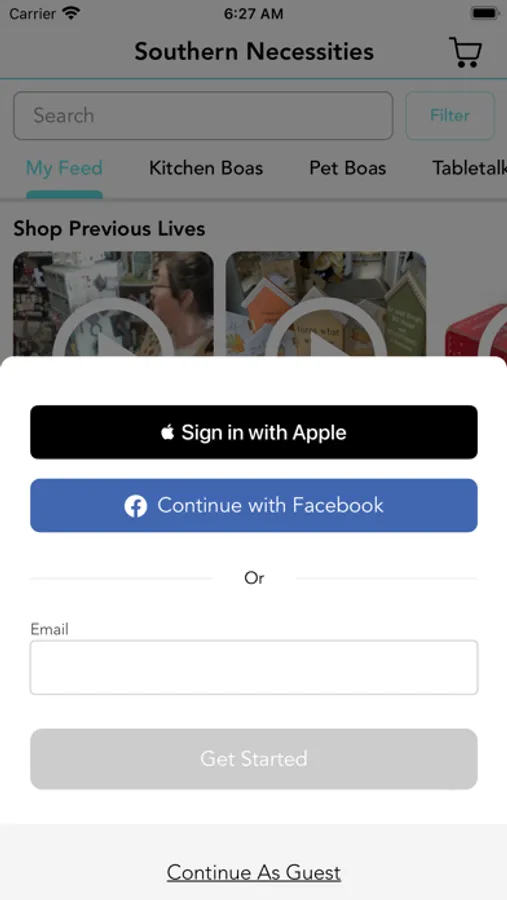
Task: Sign in with Apple
Action: pyautogui.click(x=254, y=432)
